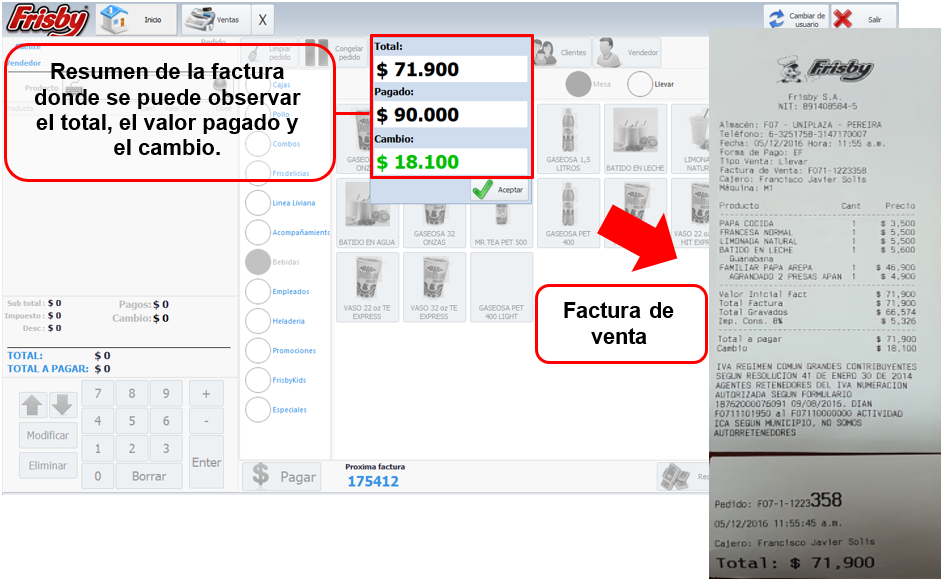
Task: Click the Inicio home button
Action: coord(136,19)
